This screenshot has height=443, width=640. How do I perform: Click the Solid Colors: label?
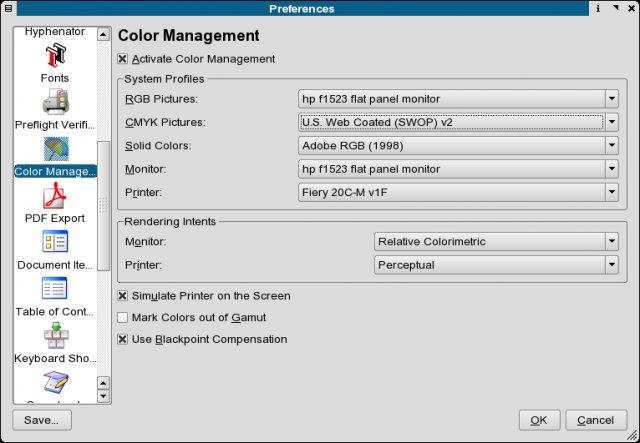(x=158, y=146)
